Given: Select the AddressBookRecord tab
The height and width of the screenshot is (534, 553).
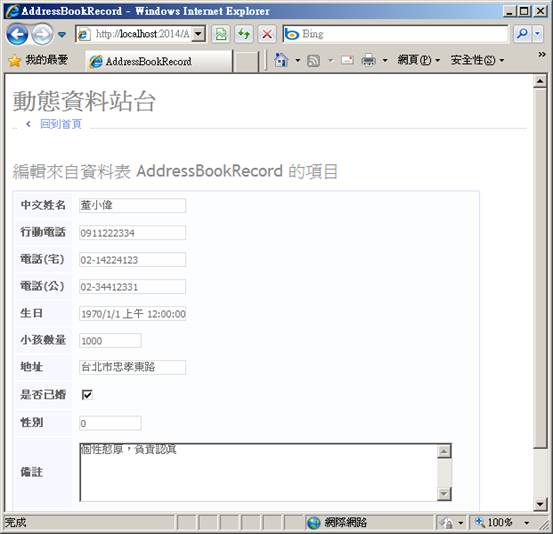Looking at the screenshot, I should [159, 61].
